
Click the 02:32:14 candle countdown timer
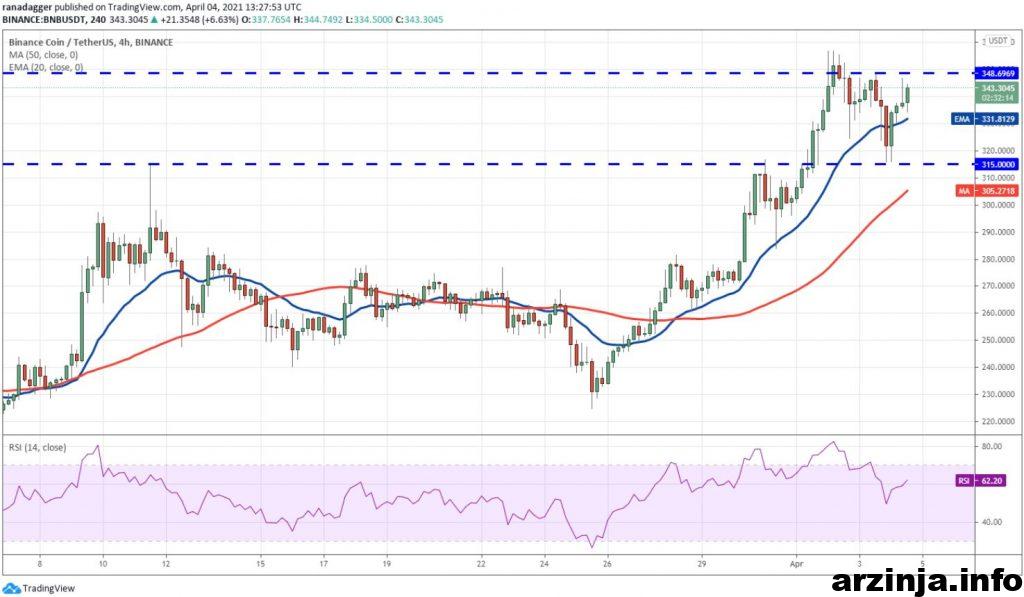(x=998, y=98)
